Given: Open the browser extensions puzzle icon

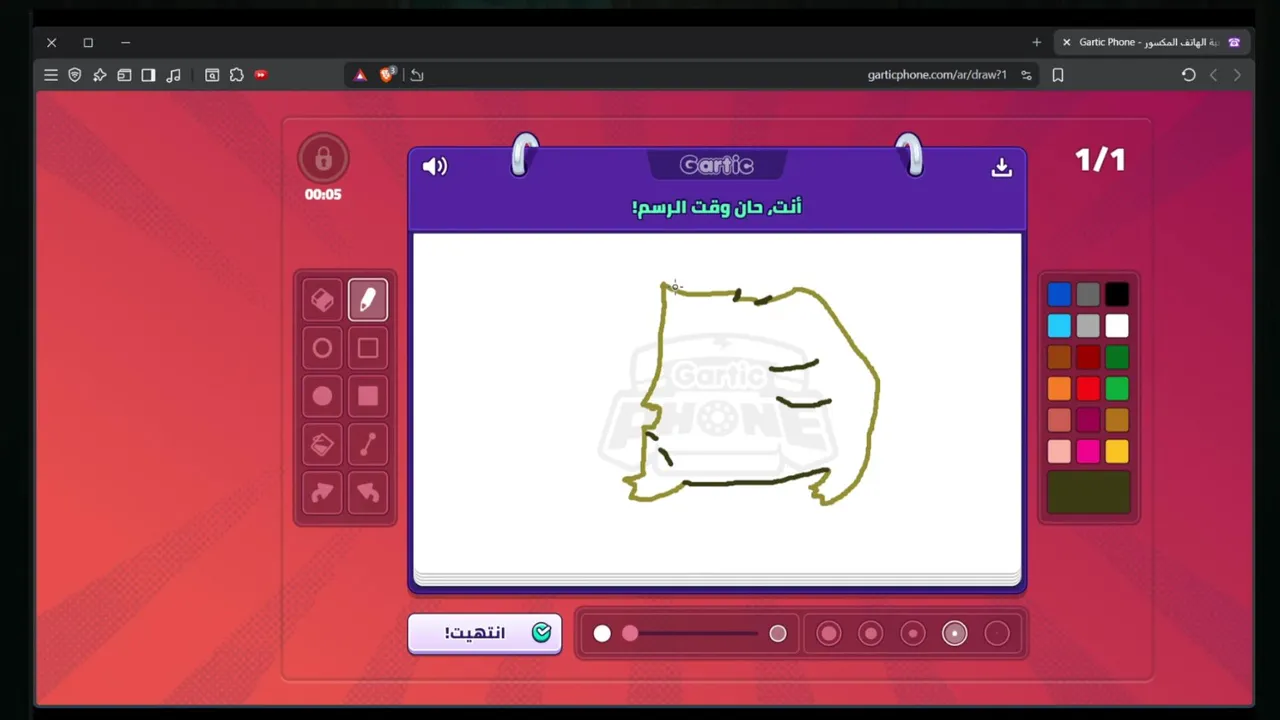Looking at the screenshot, I should point(237,75).
